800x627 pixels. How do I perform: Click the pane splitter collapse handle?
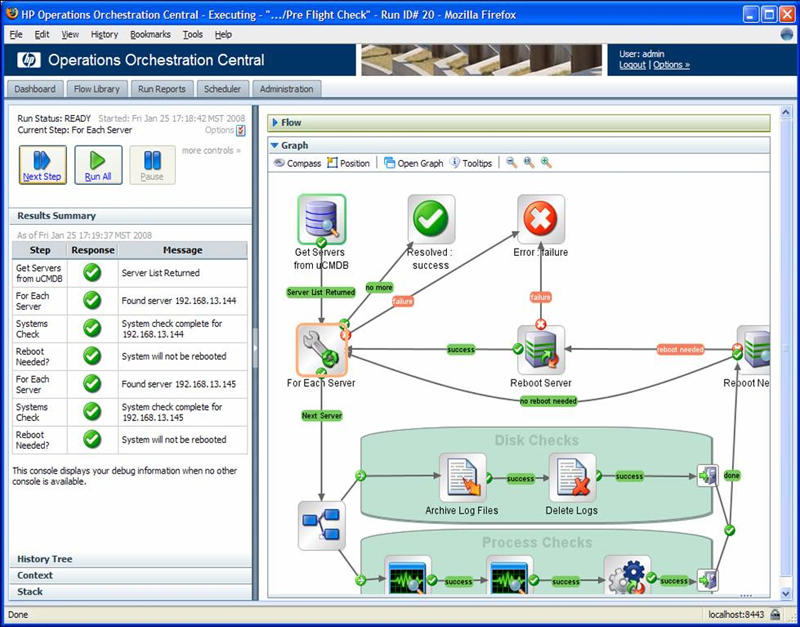click(256, 348)
